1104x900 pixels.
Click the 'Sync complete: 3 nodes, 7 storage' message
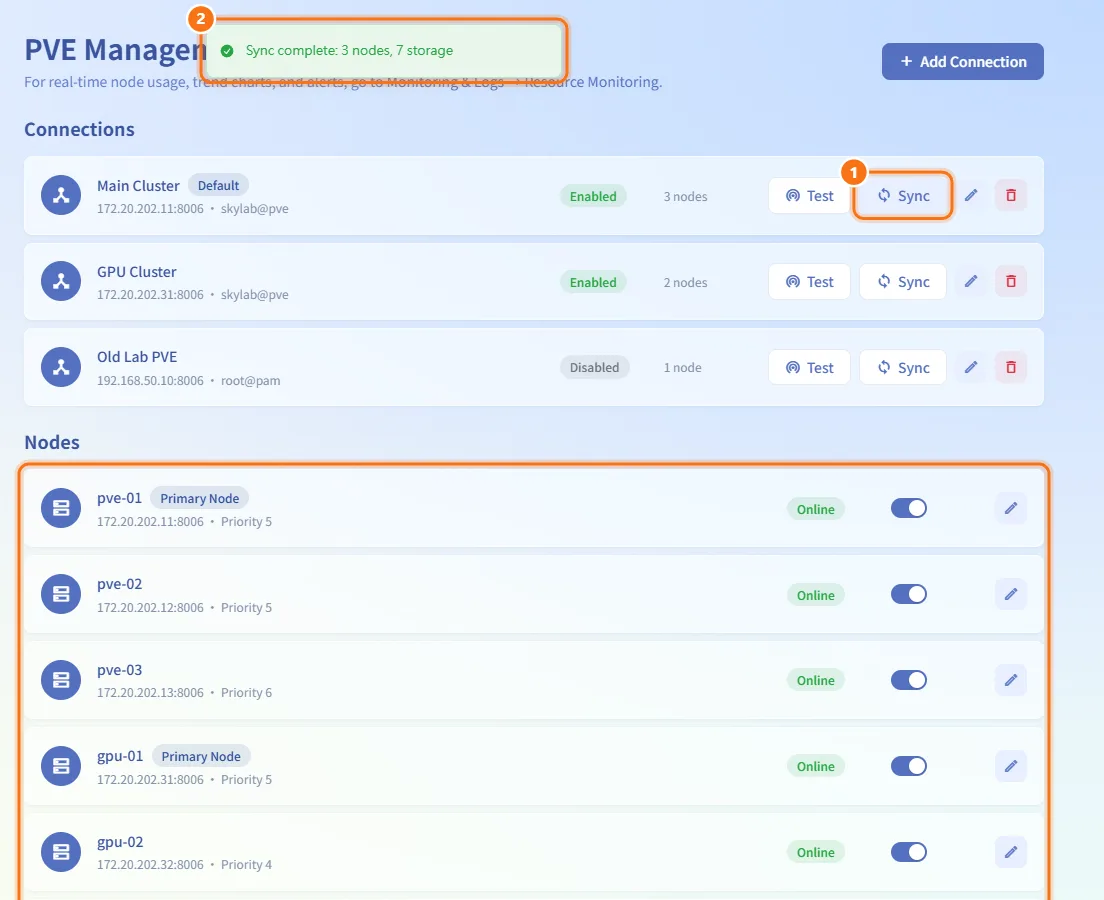click(349, 51)
